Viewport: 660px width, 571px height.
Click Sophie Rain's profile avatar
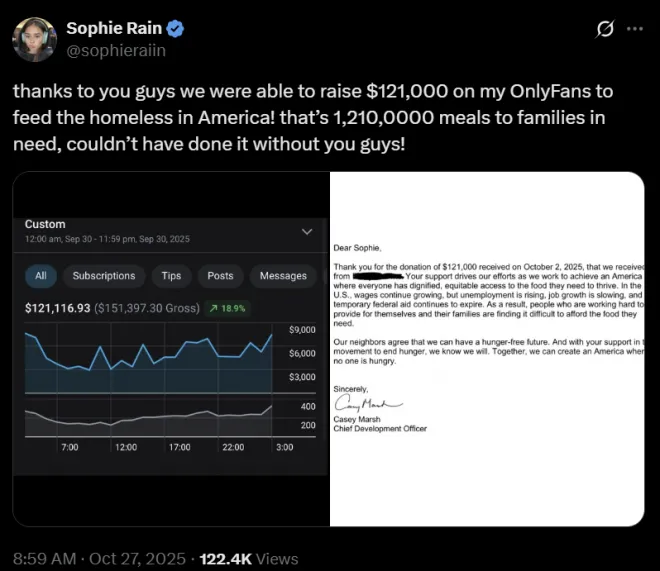coord(32,37)
